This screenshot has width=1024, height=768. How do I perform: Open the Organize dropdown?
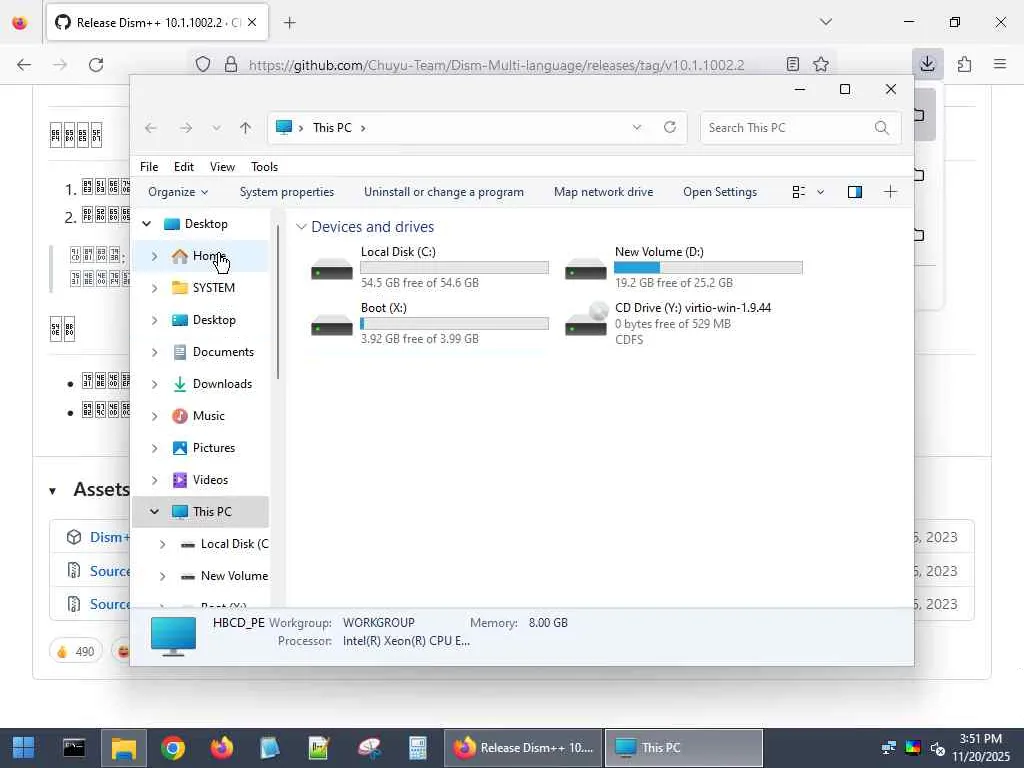(x=178, y=192)
